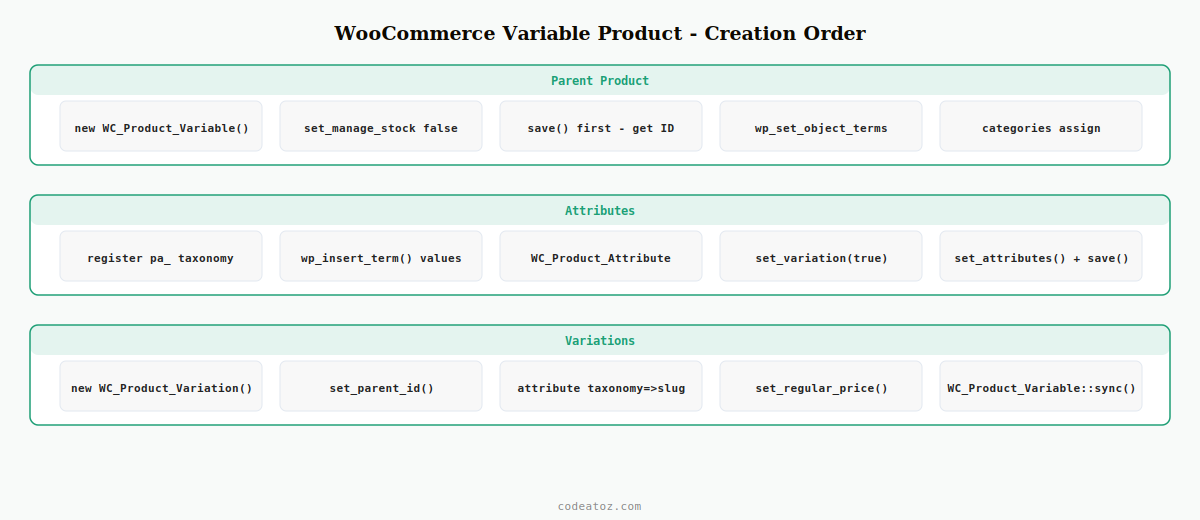Click the 'Variations' section header
The width and height of the screenshot is (1200, 520).
pyautogui.click(x=600, y=341)
